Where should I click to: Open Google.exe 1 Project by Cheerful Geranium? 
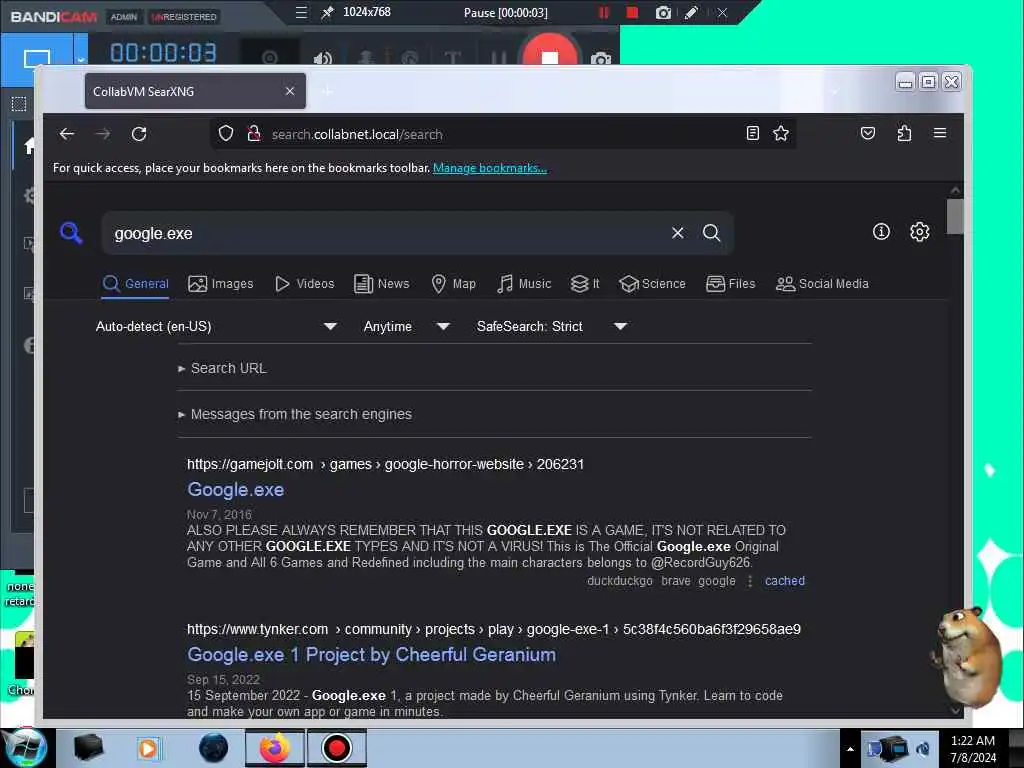tap(371, 654)
